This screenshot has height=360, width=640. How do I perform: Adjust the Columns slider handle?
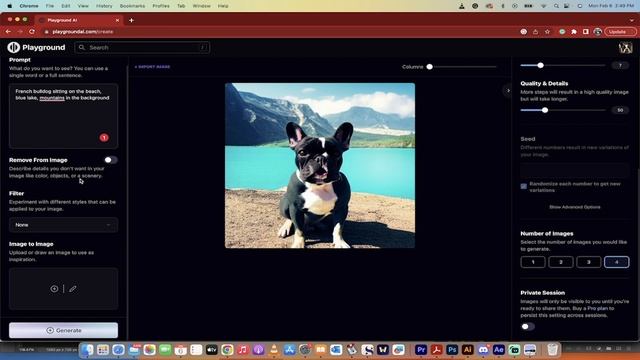coord(429,67)
